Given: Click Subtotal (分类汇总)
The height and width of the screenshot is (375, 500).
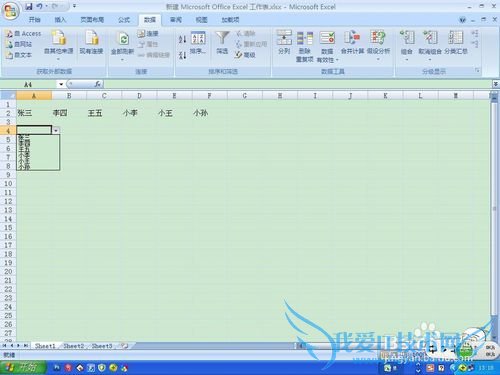Looking at the screenshot, I should tap(456, 43).
